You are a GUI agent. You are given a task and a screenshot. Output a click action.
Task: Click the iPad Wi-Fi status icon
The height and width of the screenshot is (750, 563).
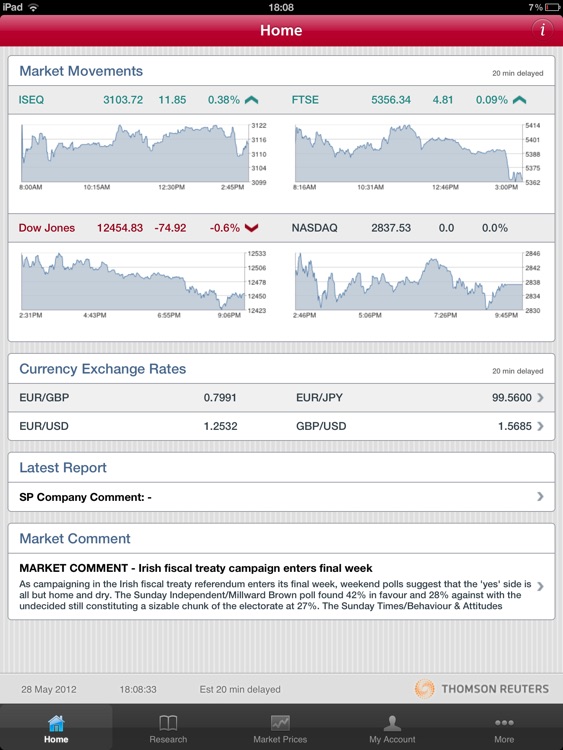(x=33, y=7)
